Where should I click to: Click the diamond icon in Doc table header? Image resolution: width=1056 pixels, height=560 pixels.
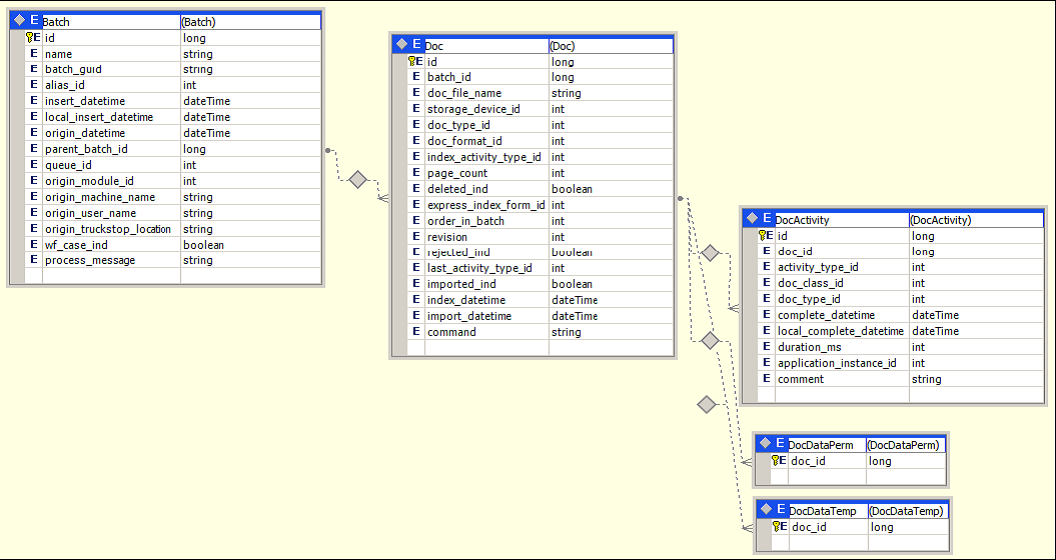pyautogui.click(x=401, y=45)
